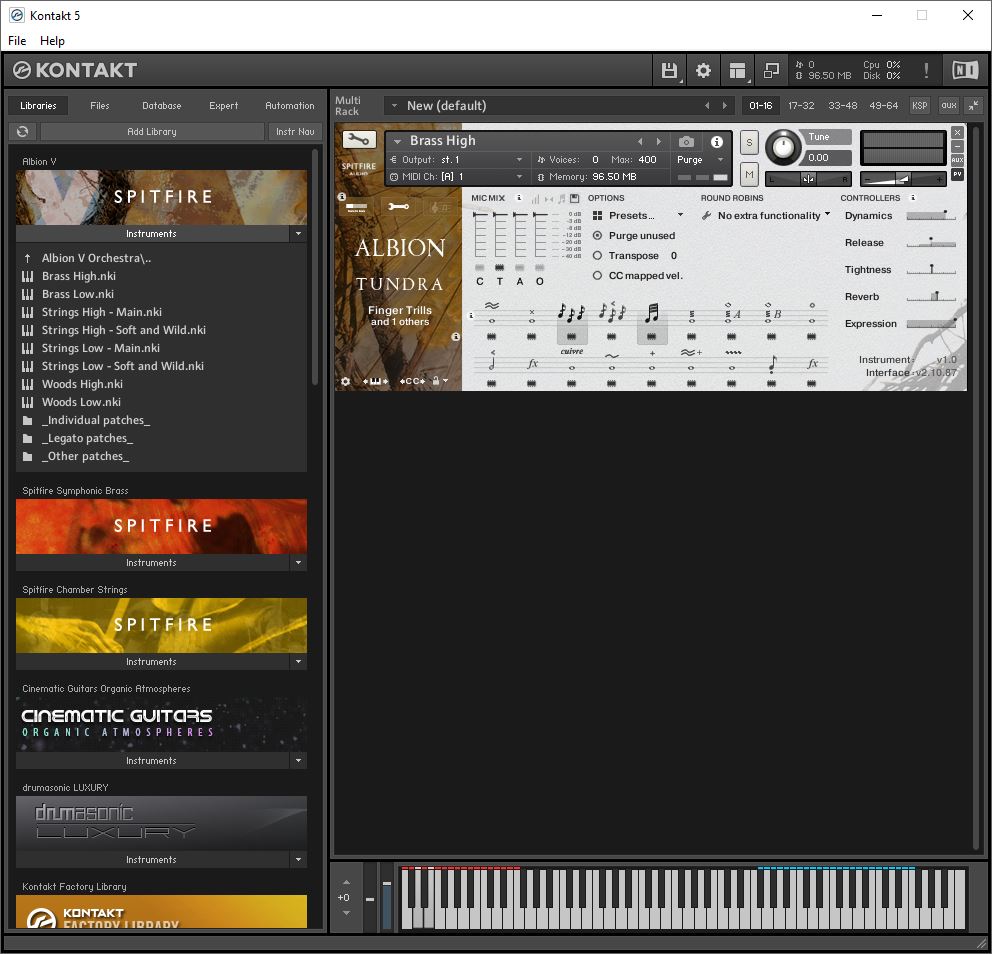This screenshot has width=992, height=954.
Task: Toggle minimized view icon
Action: (x=771, y=70)
